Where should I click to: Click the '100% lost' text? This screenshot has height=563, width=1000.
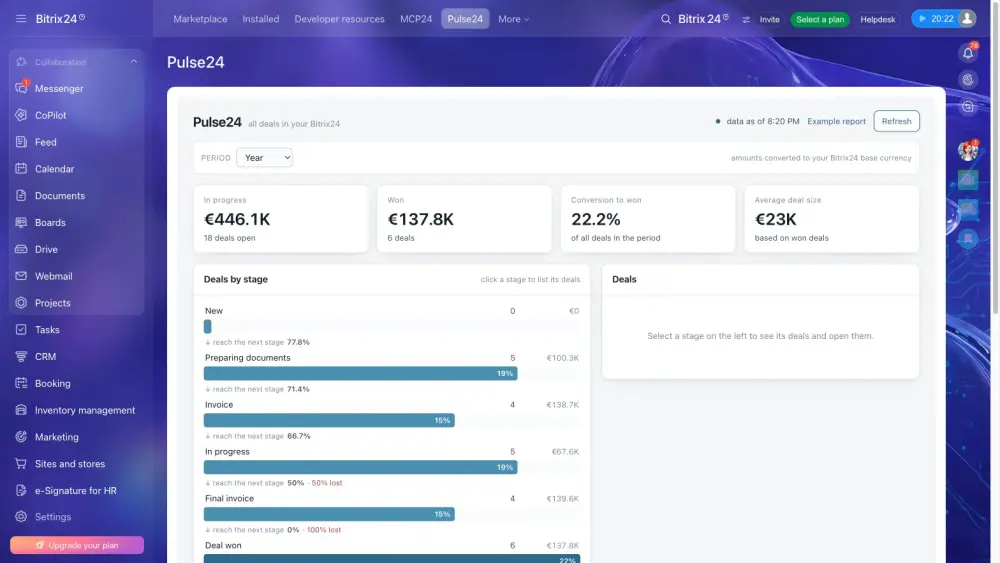click(323, 530)
